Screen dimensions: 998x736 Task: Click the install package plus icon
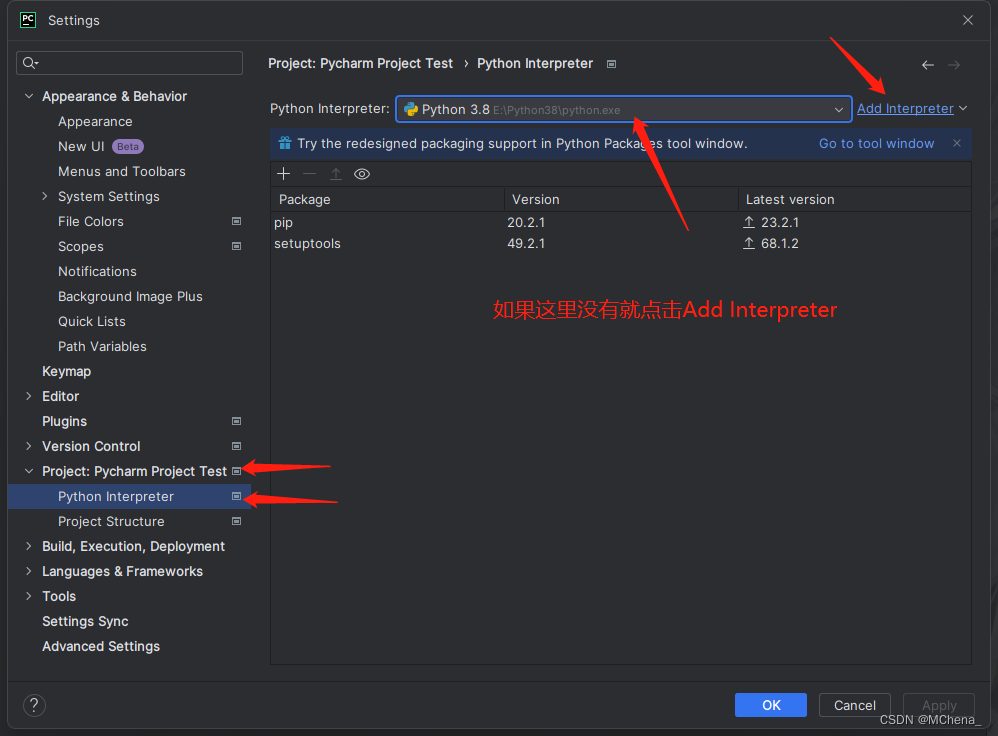click(284, 174)
